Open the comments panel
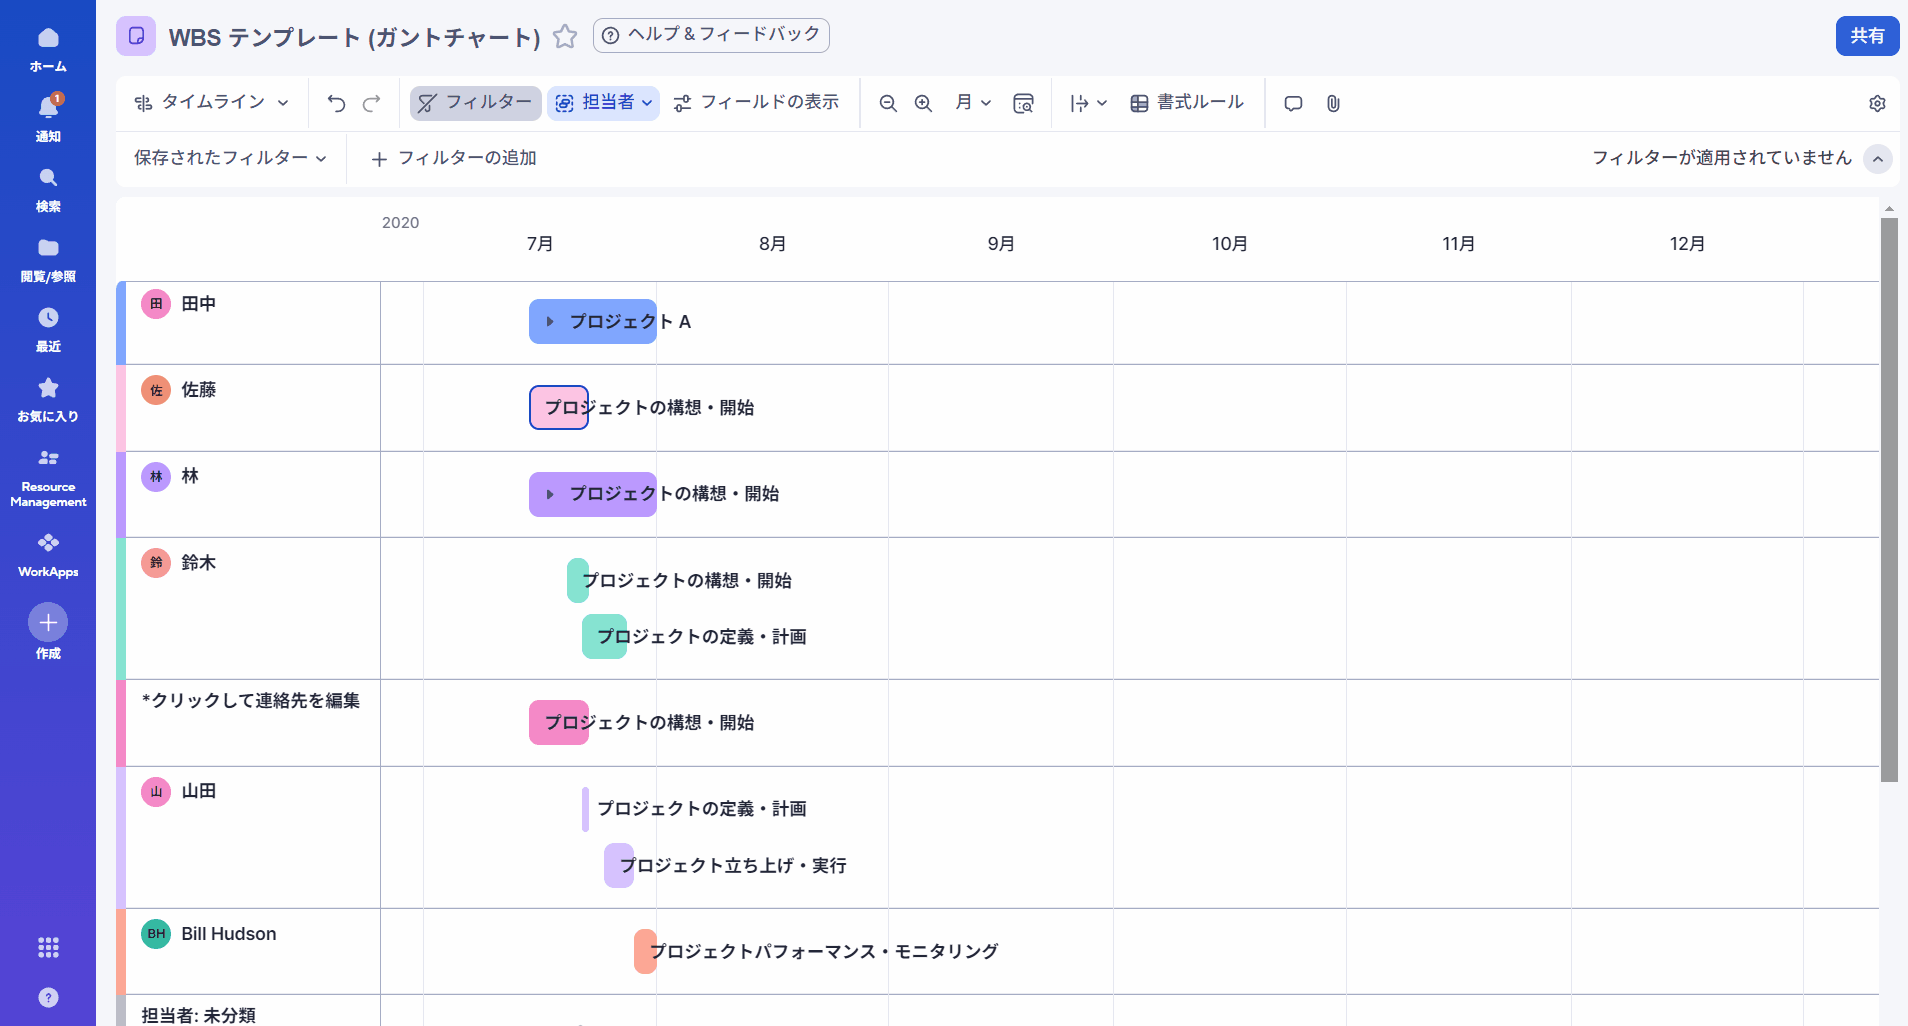Screen dimensions: 1908x1026 1292,102
